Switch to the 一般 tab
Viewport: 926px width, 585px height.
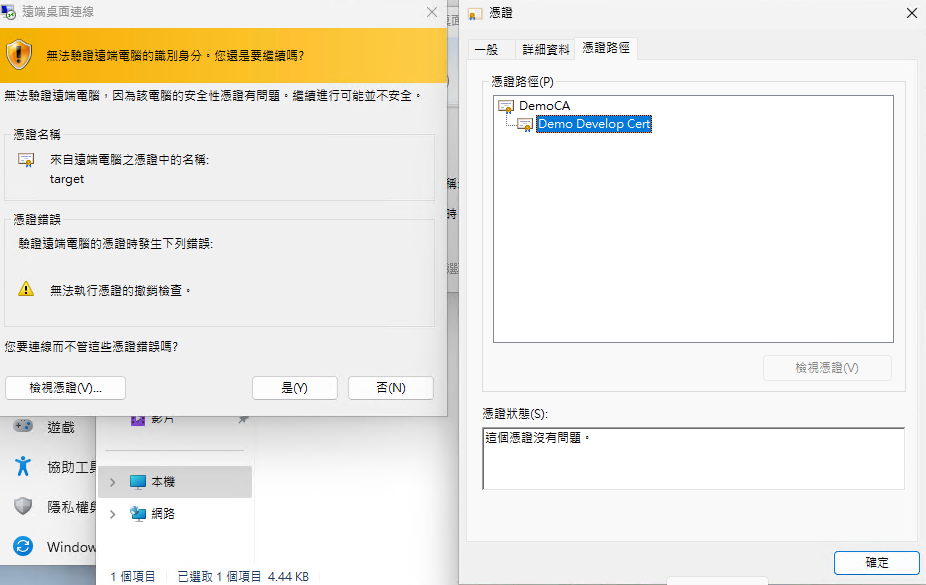[487, 49]
